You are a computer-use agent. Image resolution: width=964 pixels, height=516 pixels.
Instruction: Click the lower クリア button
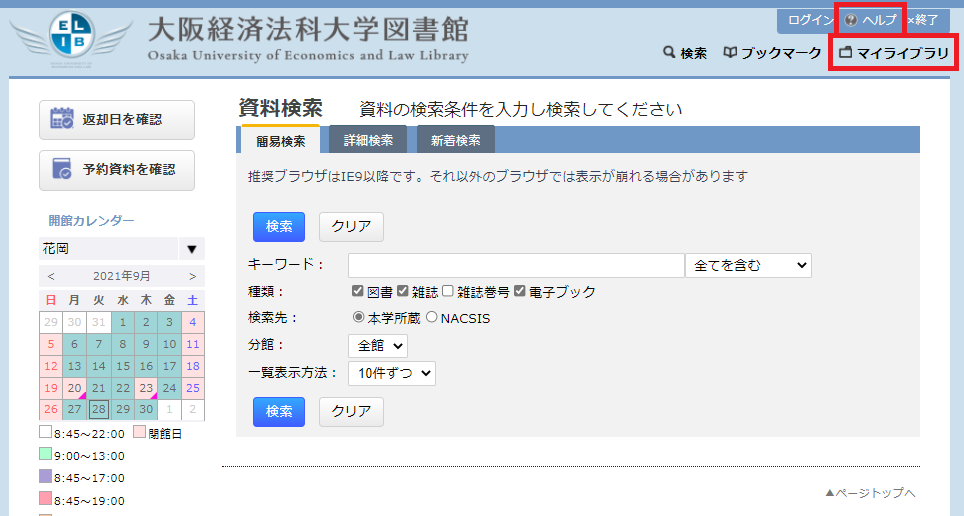click(x=351, y=411)
